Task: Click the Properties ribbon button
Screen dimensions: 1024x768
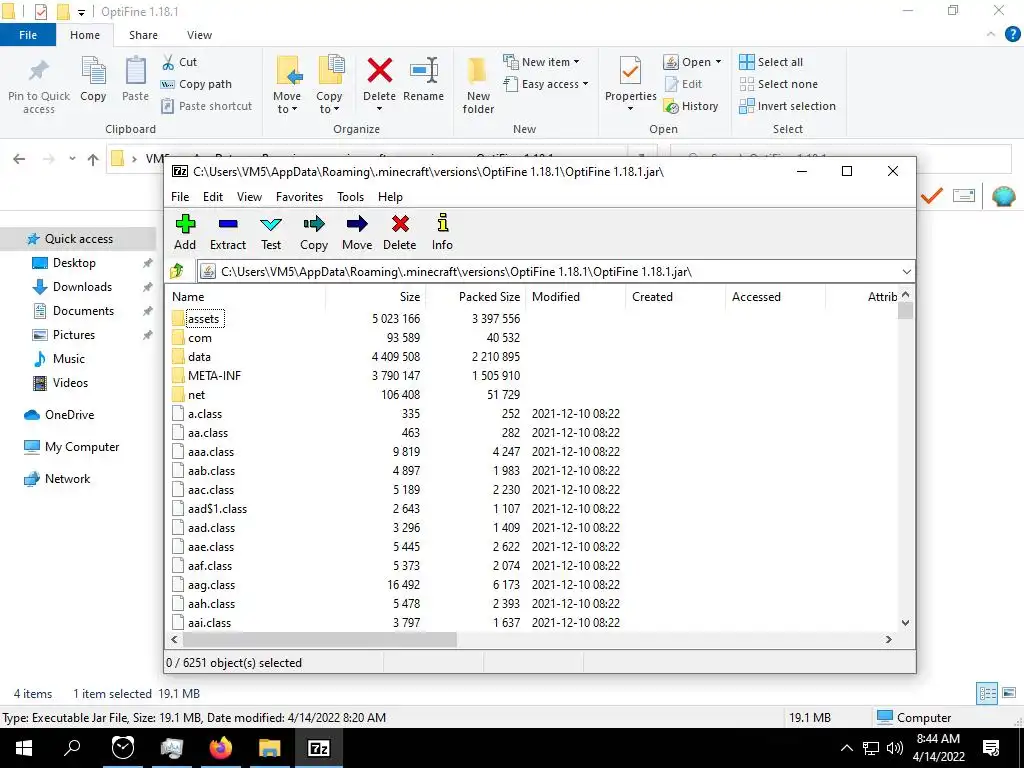Action: pos(630,85)
